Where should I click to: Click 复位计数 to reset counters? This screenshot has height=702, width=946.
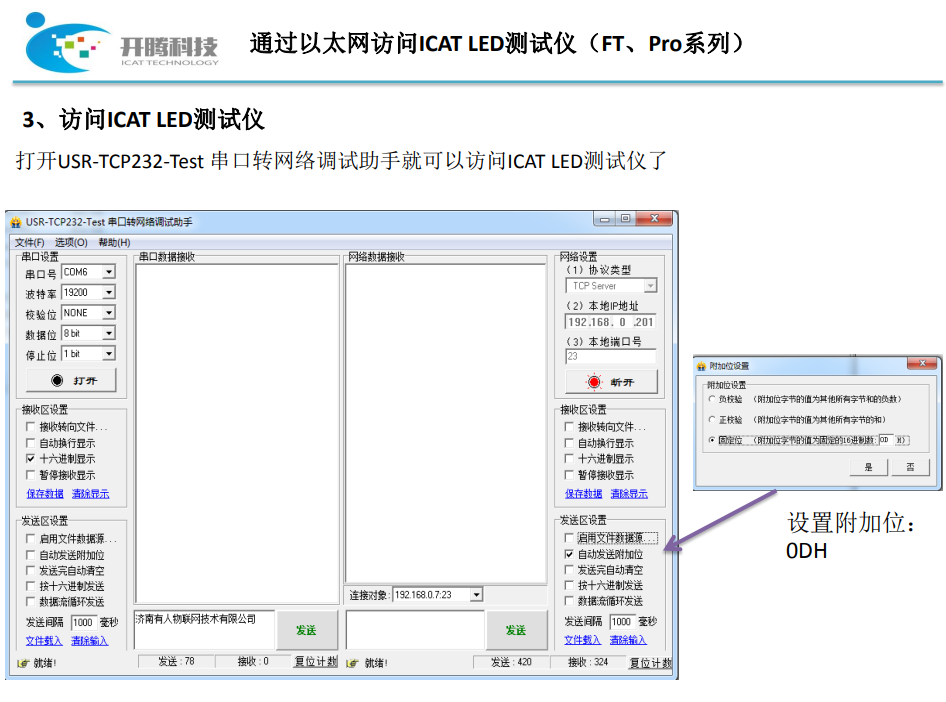[315, 661]
